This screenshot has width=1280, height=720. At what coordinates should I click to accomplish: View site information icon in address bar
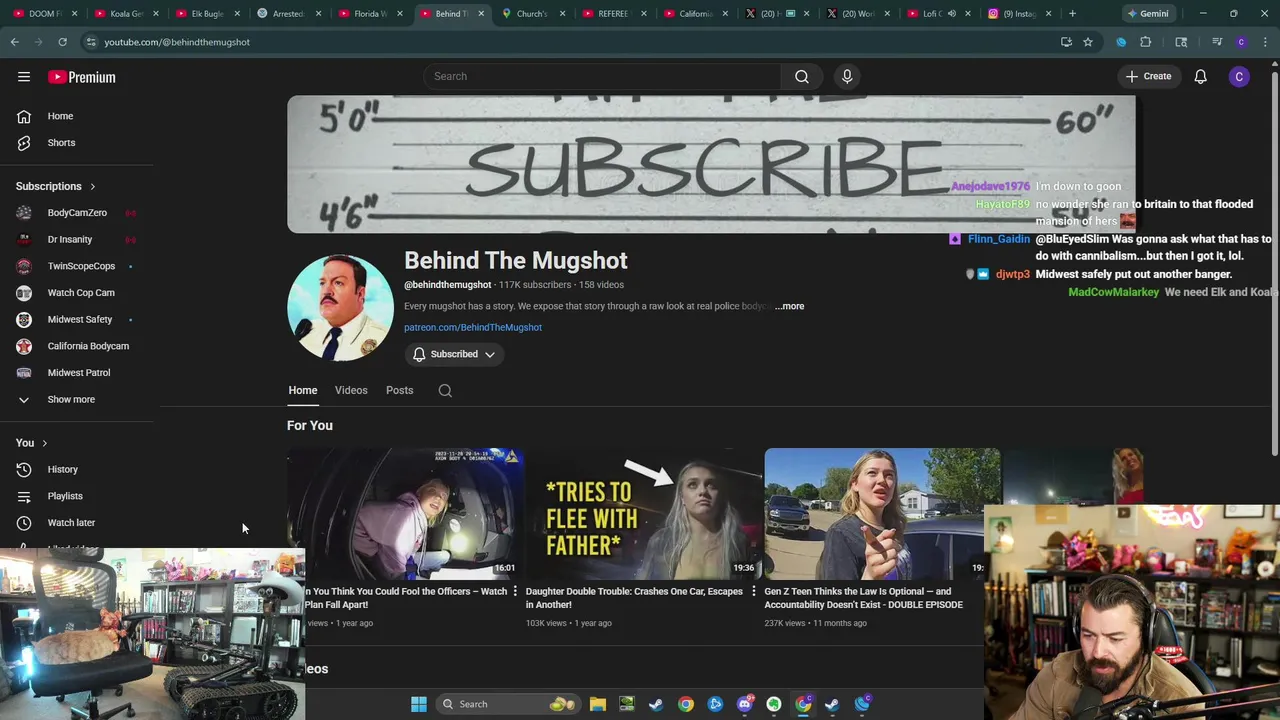pyautogui.click(x=91, y=42)
